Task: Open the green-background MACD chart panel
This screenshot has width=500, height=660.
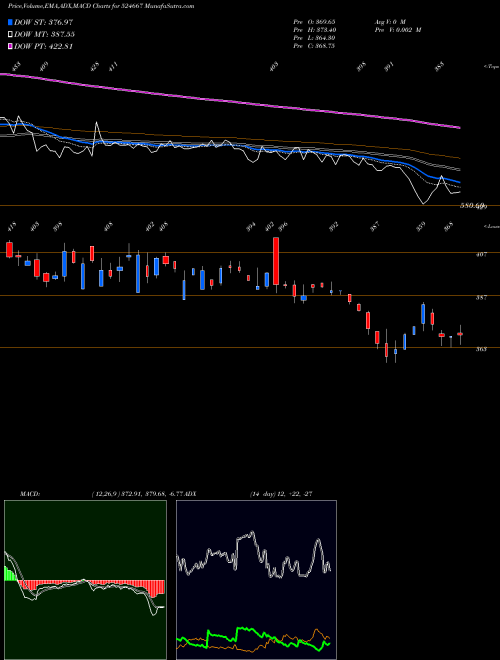Action: [x=85, y=580]
